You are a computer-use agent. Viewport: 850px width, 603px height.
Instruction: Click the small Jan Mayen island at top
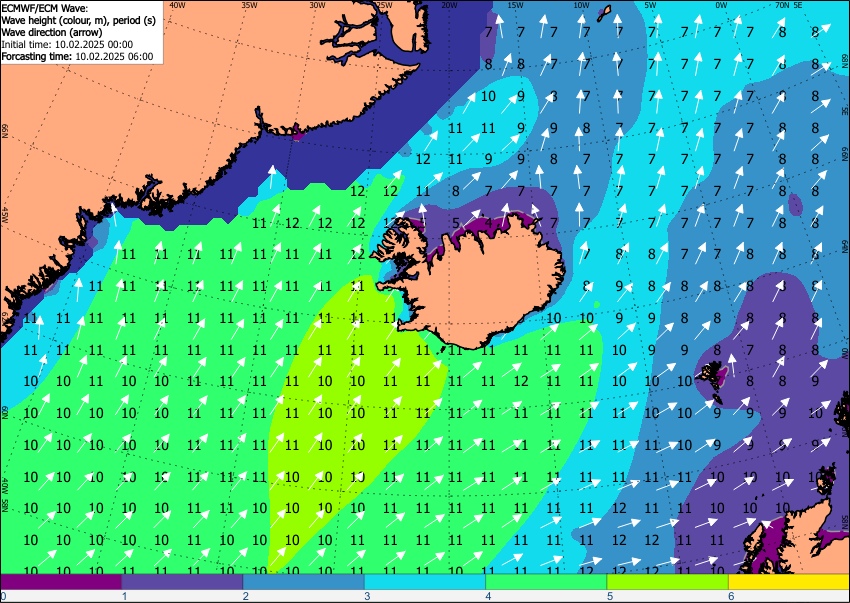pyautogui.click(x=604, y=14)
